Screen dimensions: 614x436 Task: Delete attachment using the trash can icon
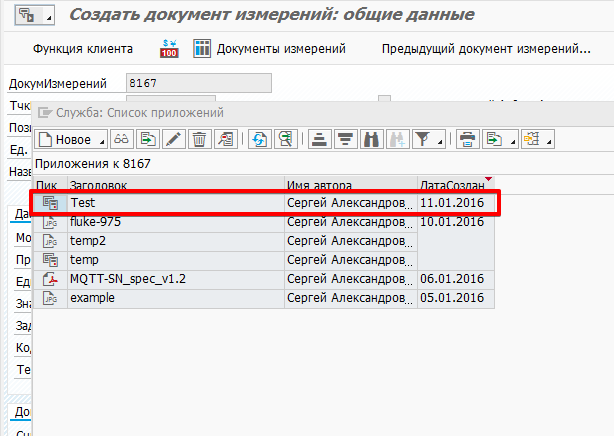[199, 140]
